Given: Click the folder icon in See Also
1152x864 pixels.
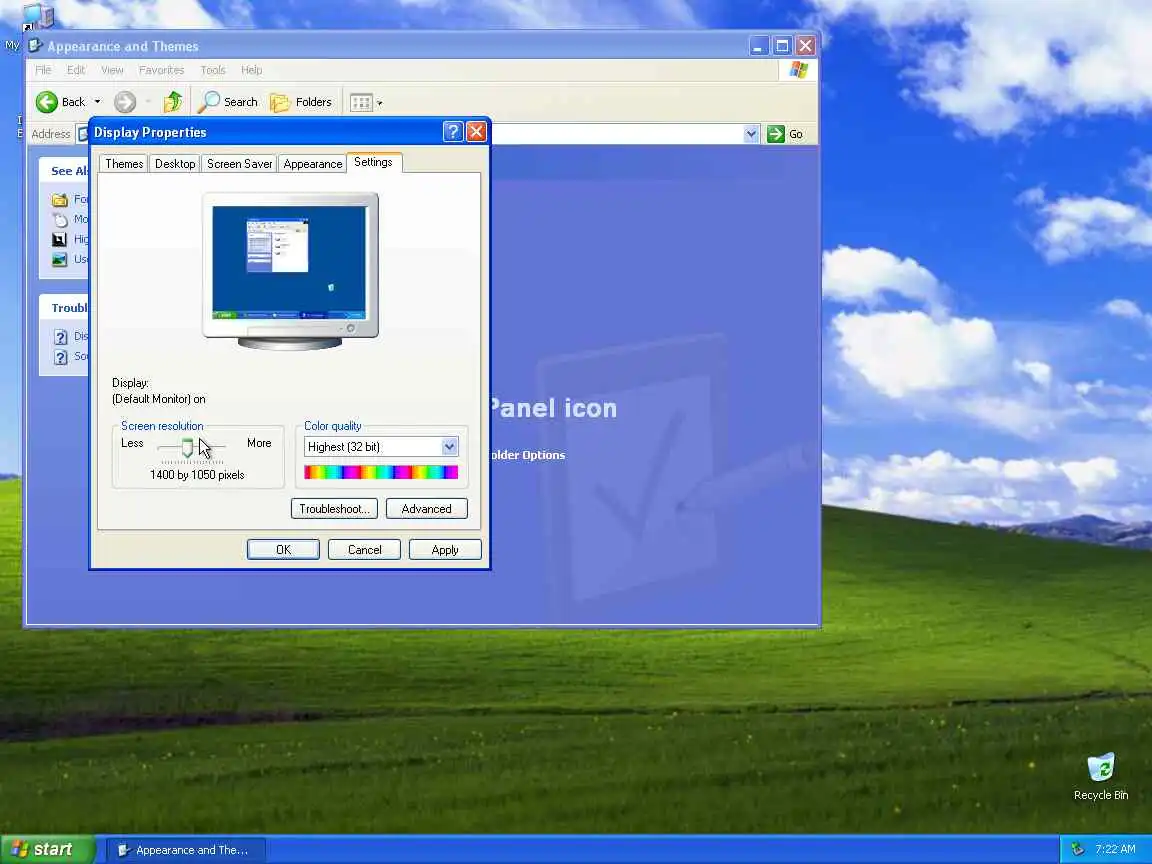Looking at the screenshot, I should click(60, 200).
